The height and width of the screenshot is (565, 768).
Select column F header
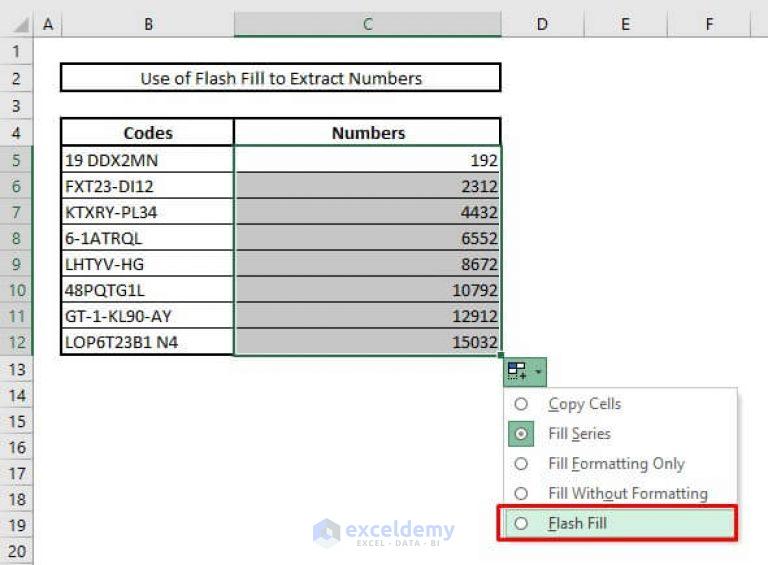[709, 24]
